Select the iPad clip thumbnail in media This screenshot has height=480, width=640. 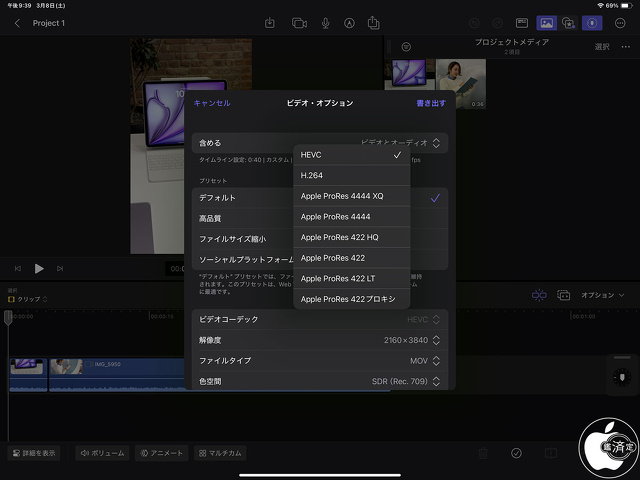(409, 72)
